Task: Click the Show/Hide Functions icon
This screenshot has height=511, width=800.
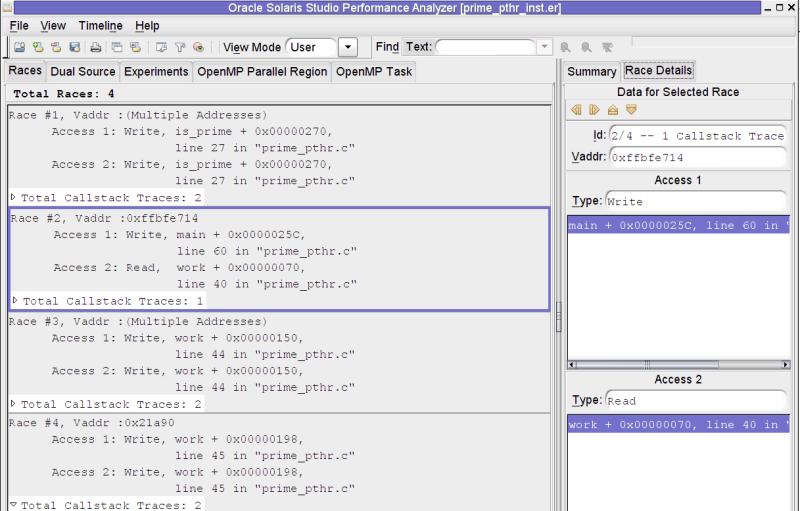Action: coord(198,47)
